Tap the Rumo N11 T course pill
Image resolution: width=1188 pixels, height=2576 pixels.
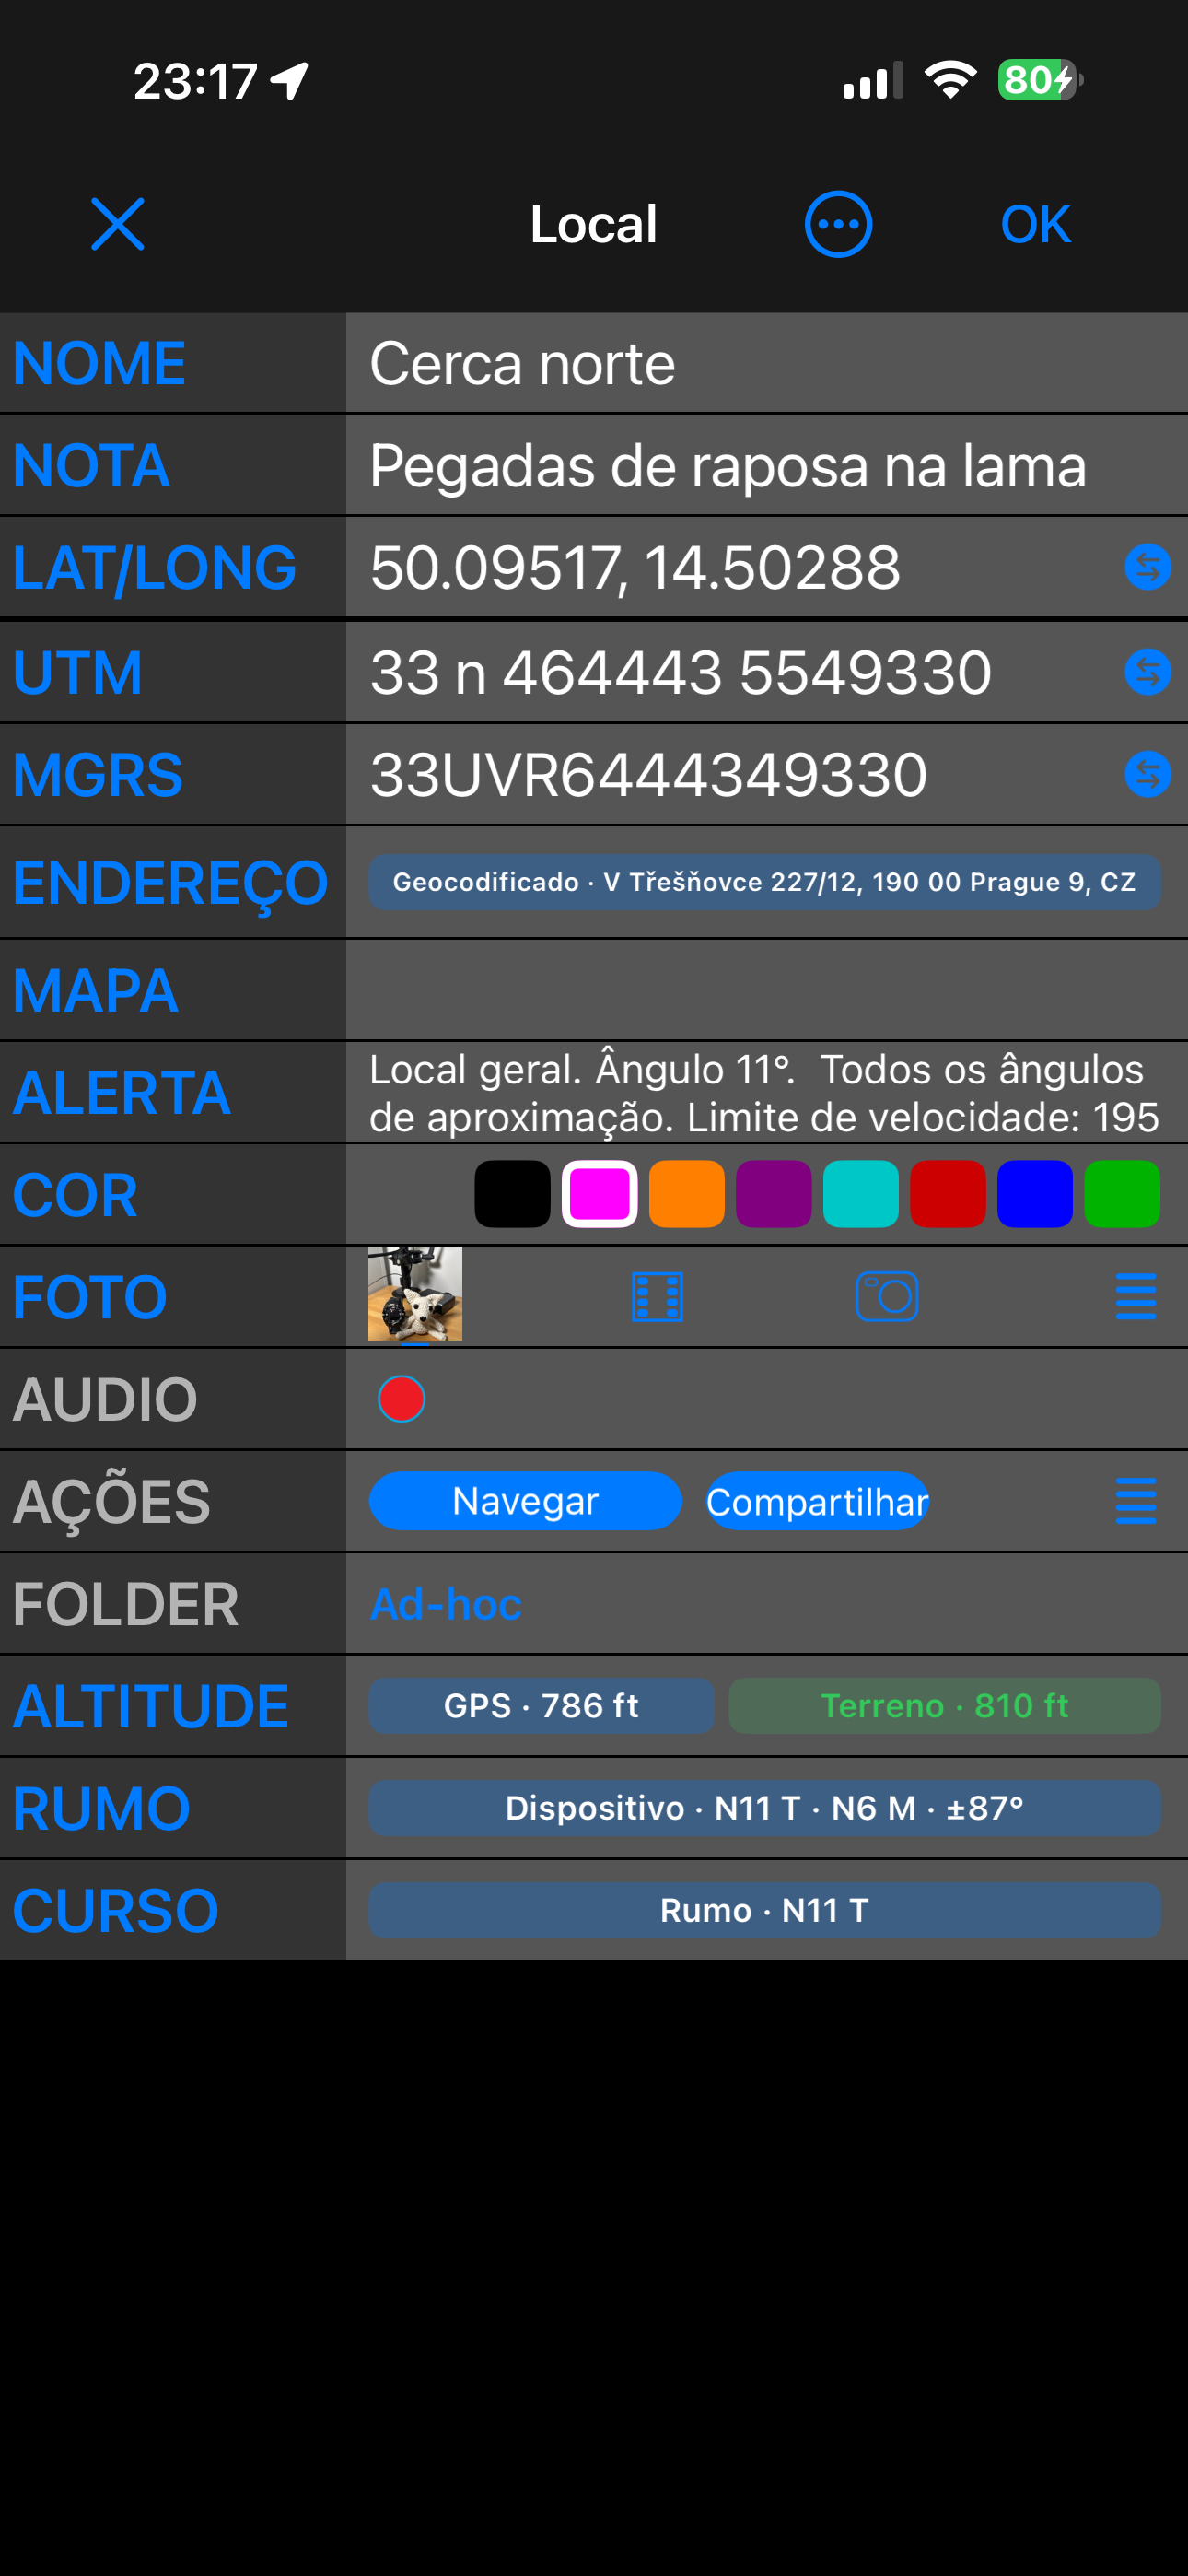[x=765, y=1911]
